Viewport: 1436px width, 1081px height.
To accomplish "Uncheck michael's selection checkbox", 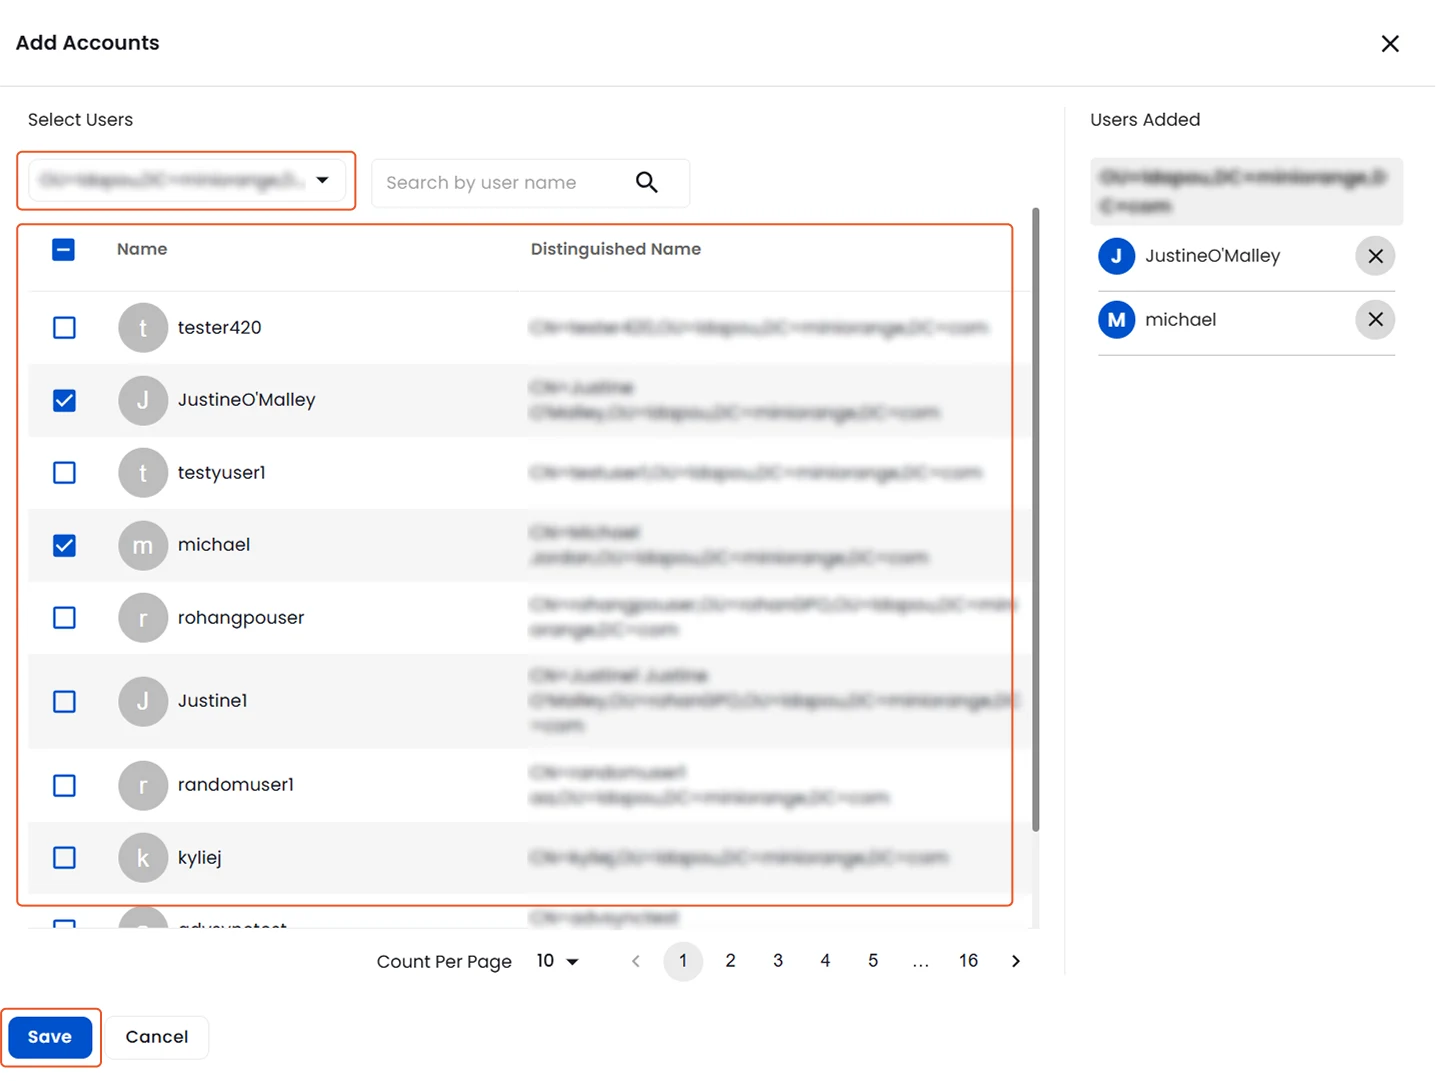I will pyautogui.click(x=63, y=545).
